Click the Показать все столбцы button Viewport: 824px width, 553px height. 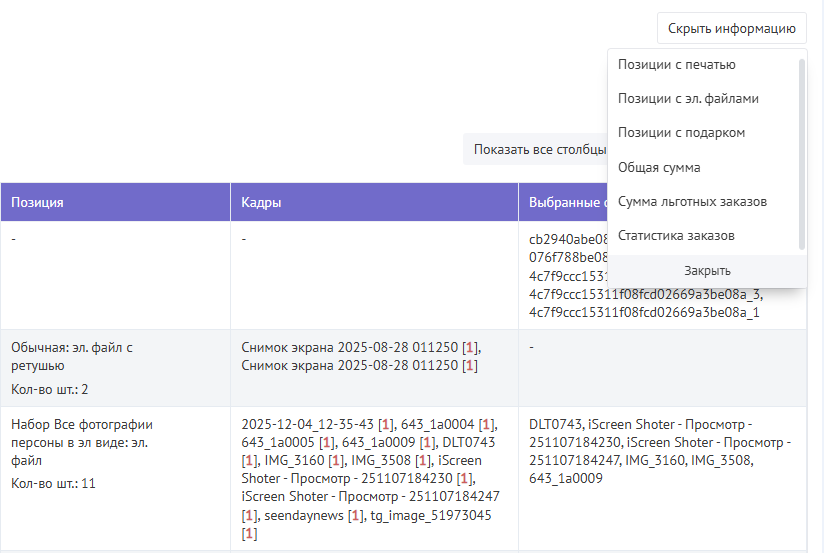coord(540,150)
